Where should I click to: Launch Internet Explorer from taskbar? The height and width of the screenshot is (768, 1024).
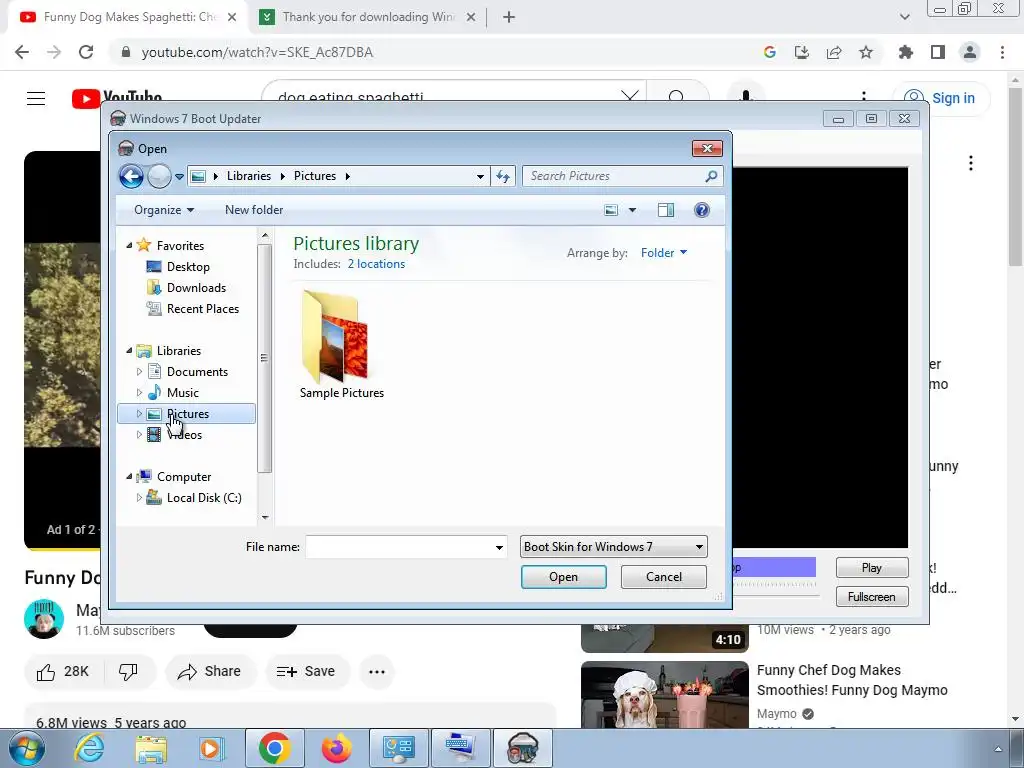coord(89,748)
